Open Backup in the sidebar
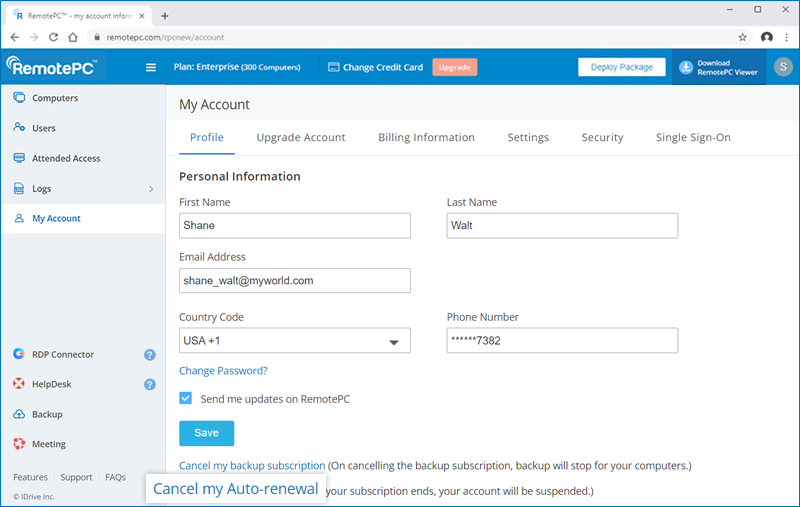This screenshot has height=507, width=800. pos(47,414)
